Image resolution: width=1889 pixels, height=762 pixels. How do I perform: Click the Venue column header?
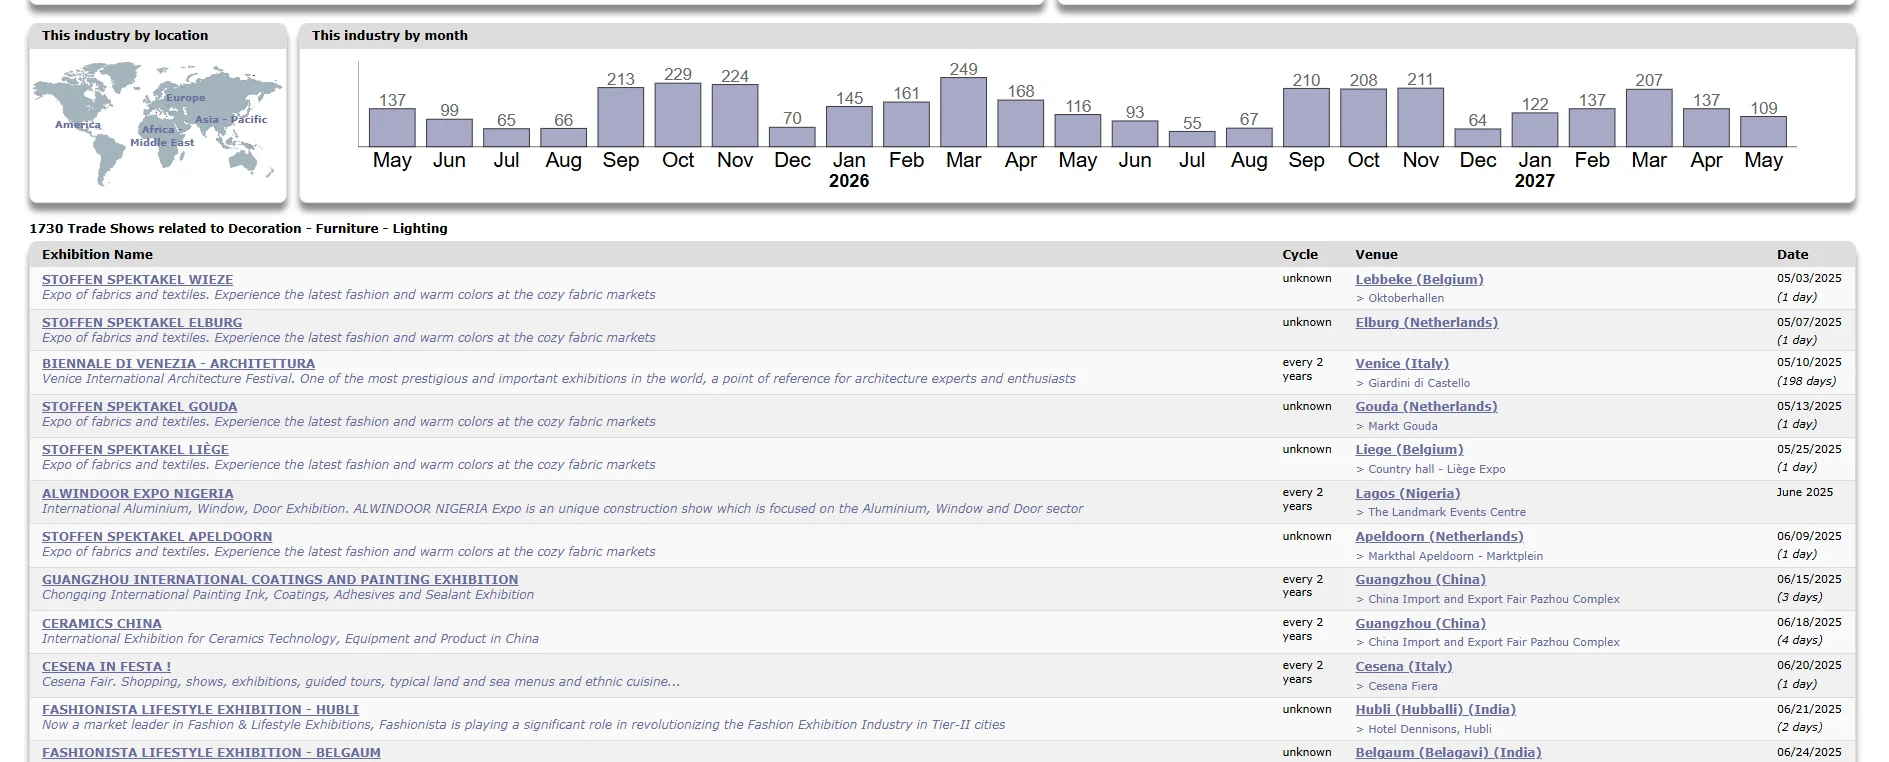tap(1376, 255)
